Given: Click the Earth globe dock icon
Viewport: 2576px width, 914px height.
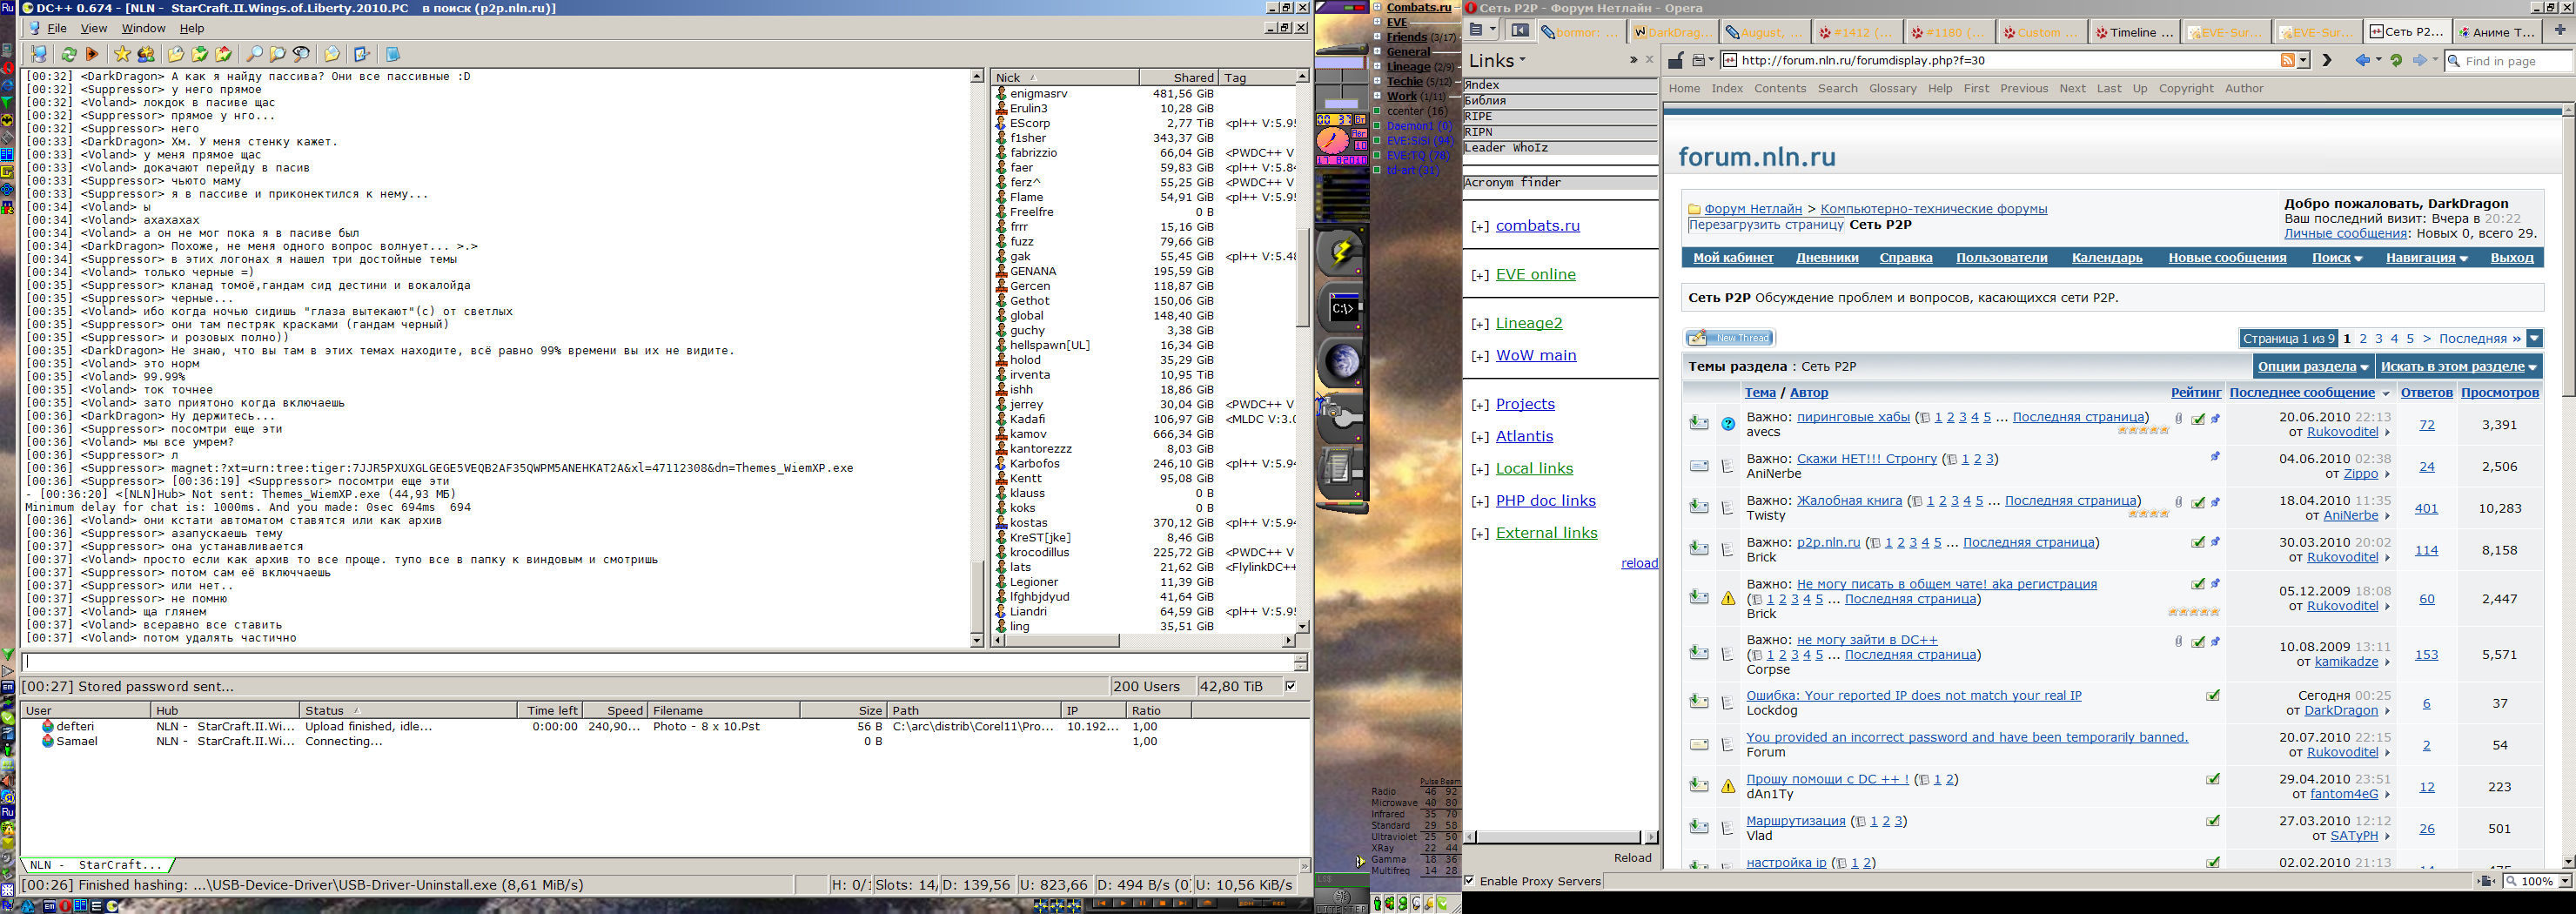Looking at the screenshot, I should [x=1342, y=362].
